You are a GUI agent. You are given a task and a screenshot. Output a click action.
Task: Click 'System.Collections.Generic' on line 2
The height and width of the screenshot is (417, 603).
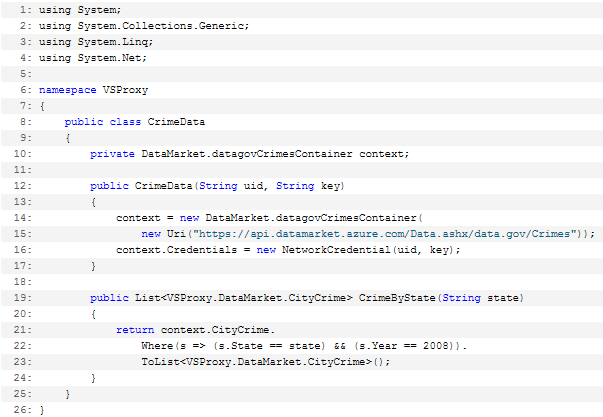click(x=161, y=26)
